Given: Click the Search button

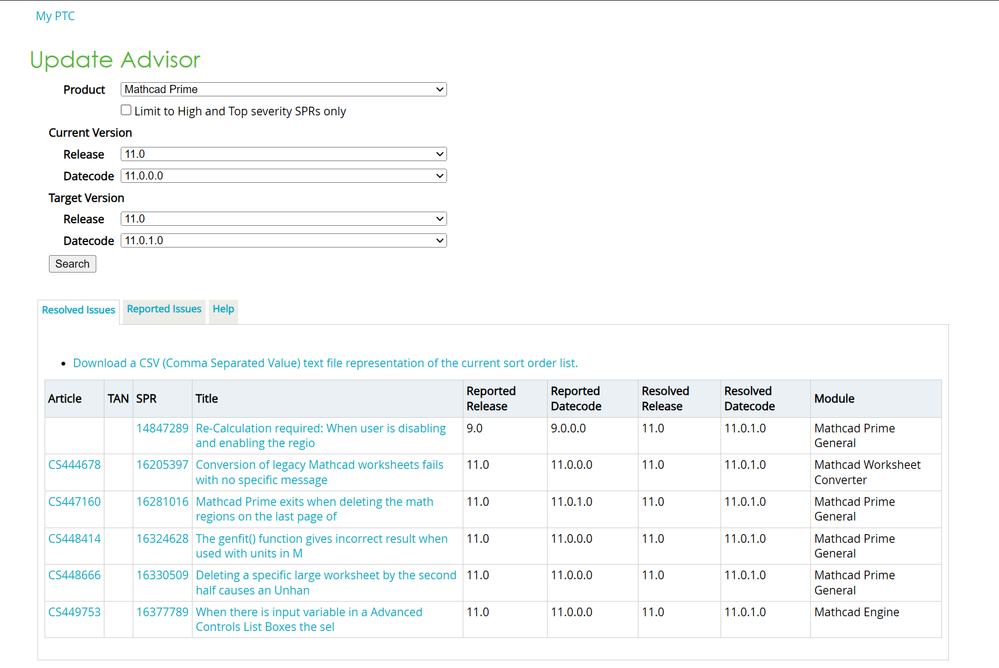Looking at the screenshot, I should coord(73,264).
